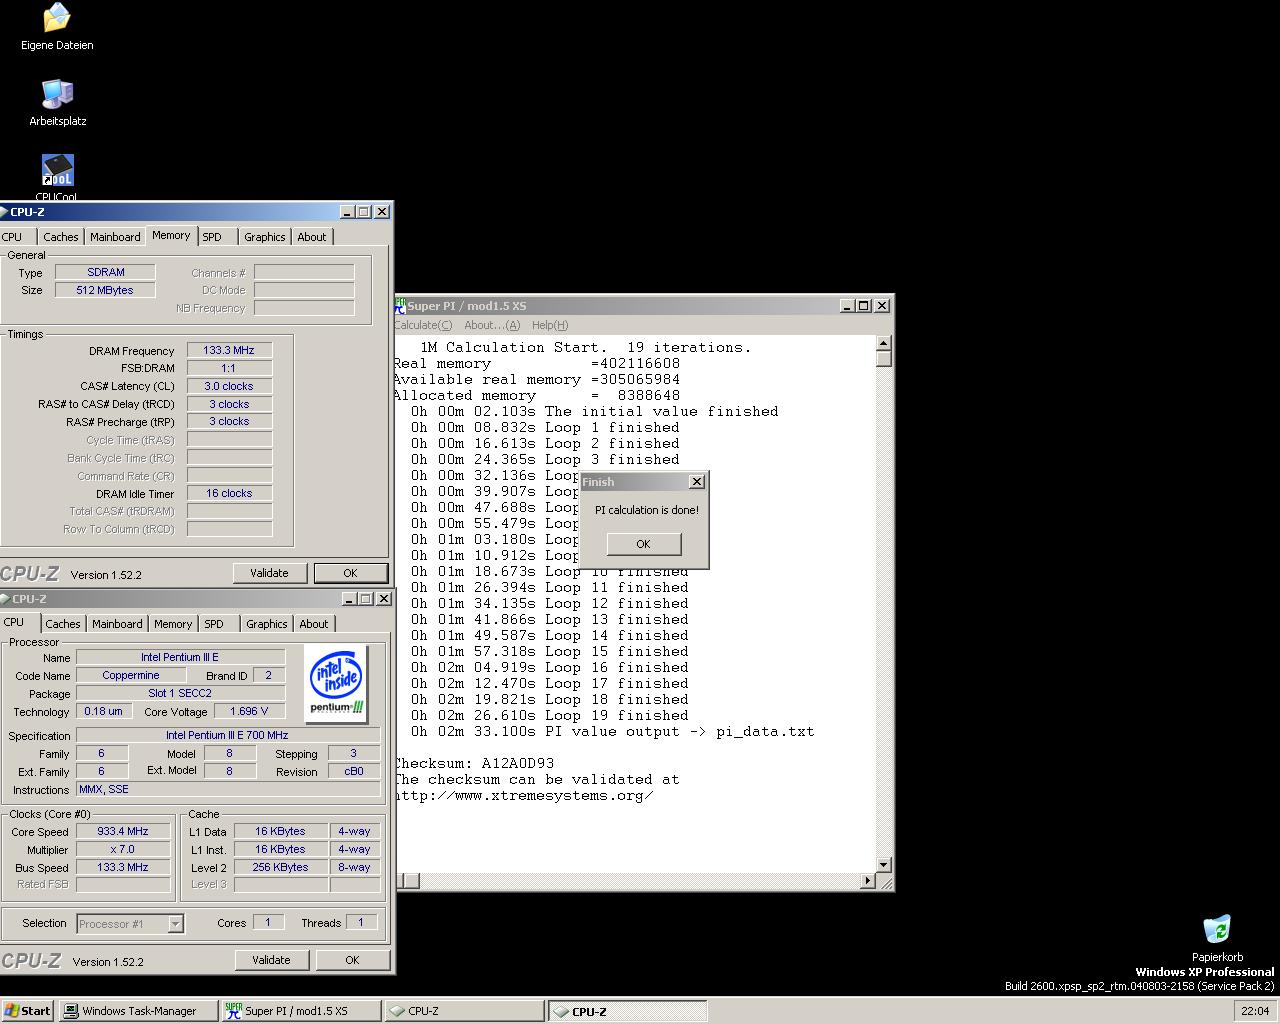1280x1024 pixels.
Task: Select Caches tab in lower CPU-Z window
Action: pos(63,624)
